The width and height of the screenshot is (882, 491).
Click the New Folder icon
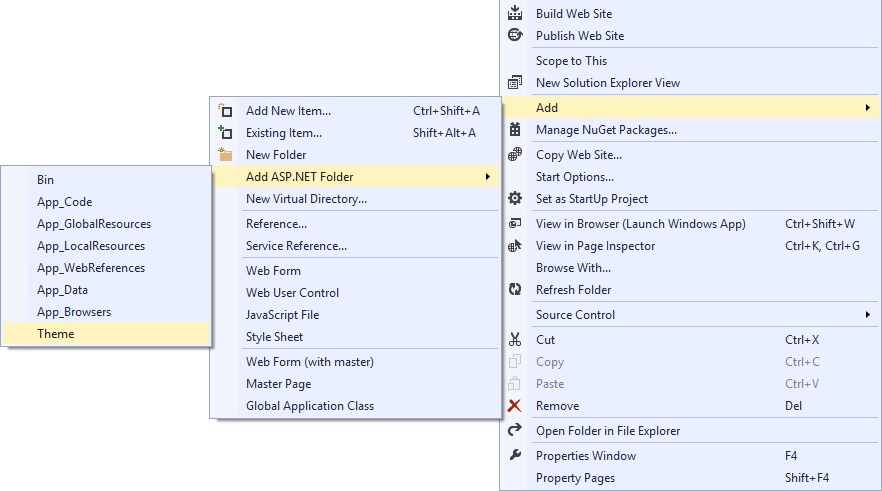[225, 154]
